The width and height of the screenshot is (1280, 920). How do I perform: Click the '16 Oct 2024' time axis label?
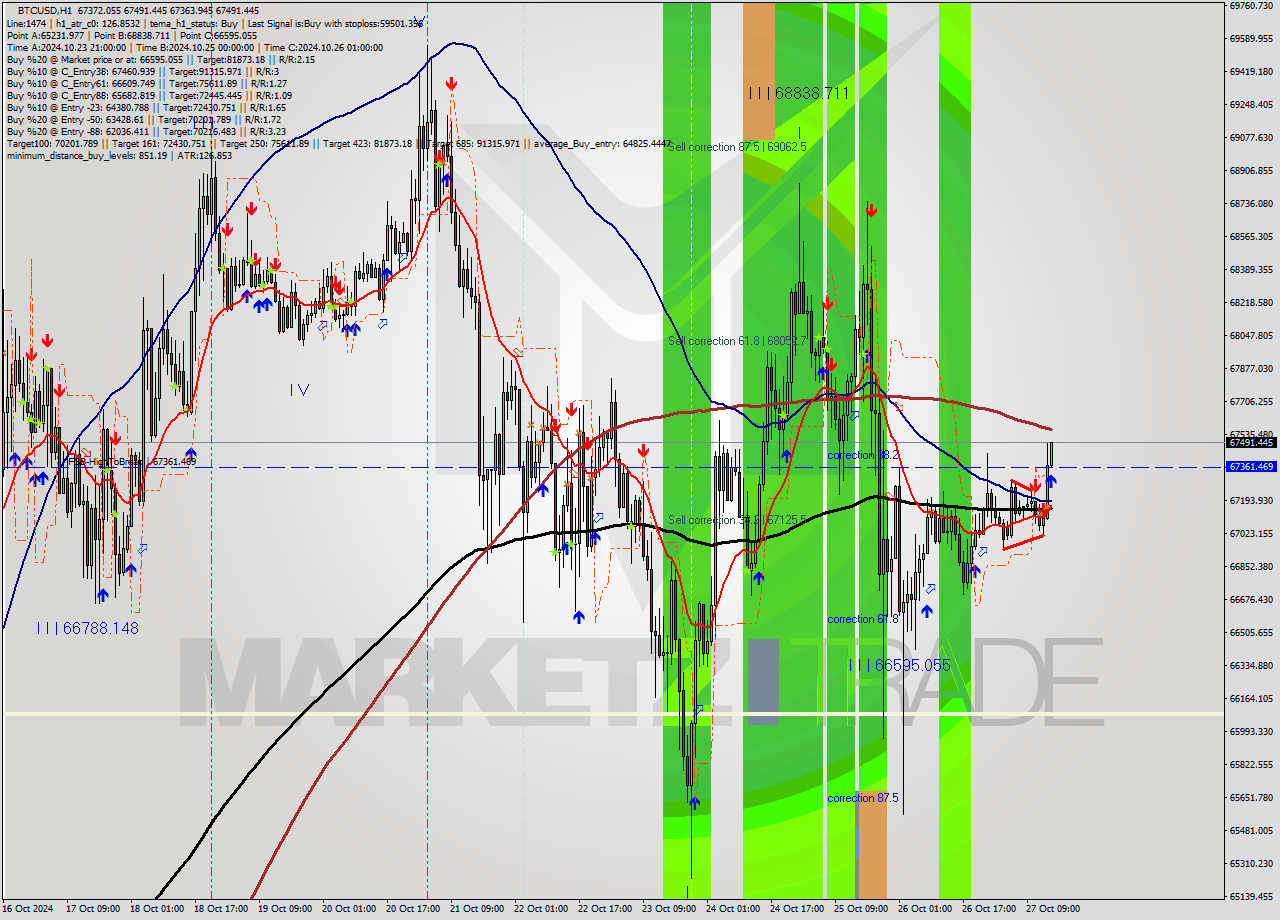(x=27, y=909)
